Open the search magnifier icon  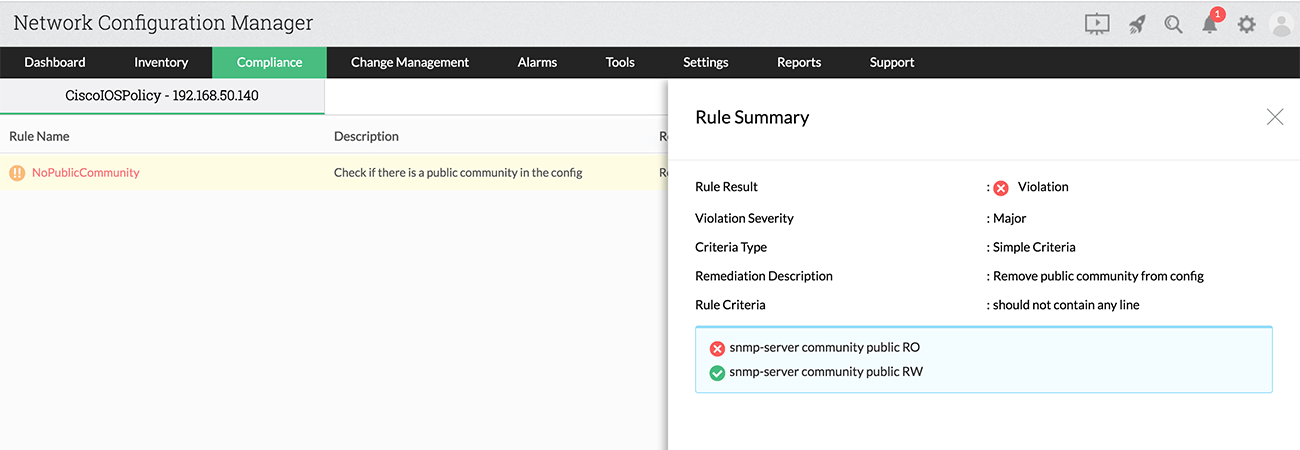click(x=1174, y=24)
